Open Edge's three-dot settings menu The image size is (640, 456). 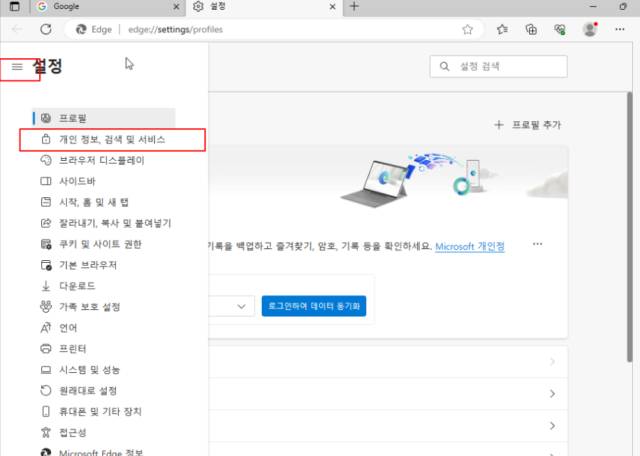[619, 29]
